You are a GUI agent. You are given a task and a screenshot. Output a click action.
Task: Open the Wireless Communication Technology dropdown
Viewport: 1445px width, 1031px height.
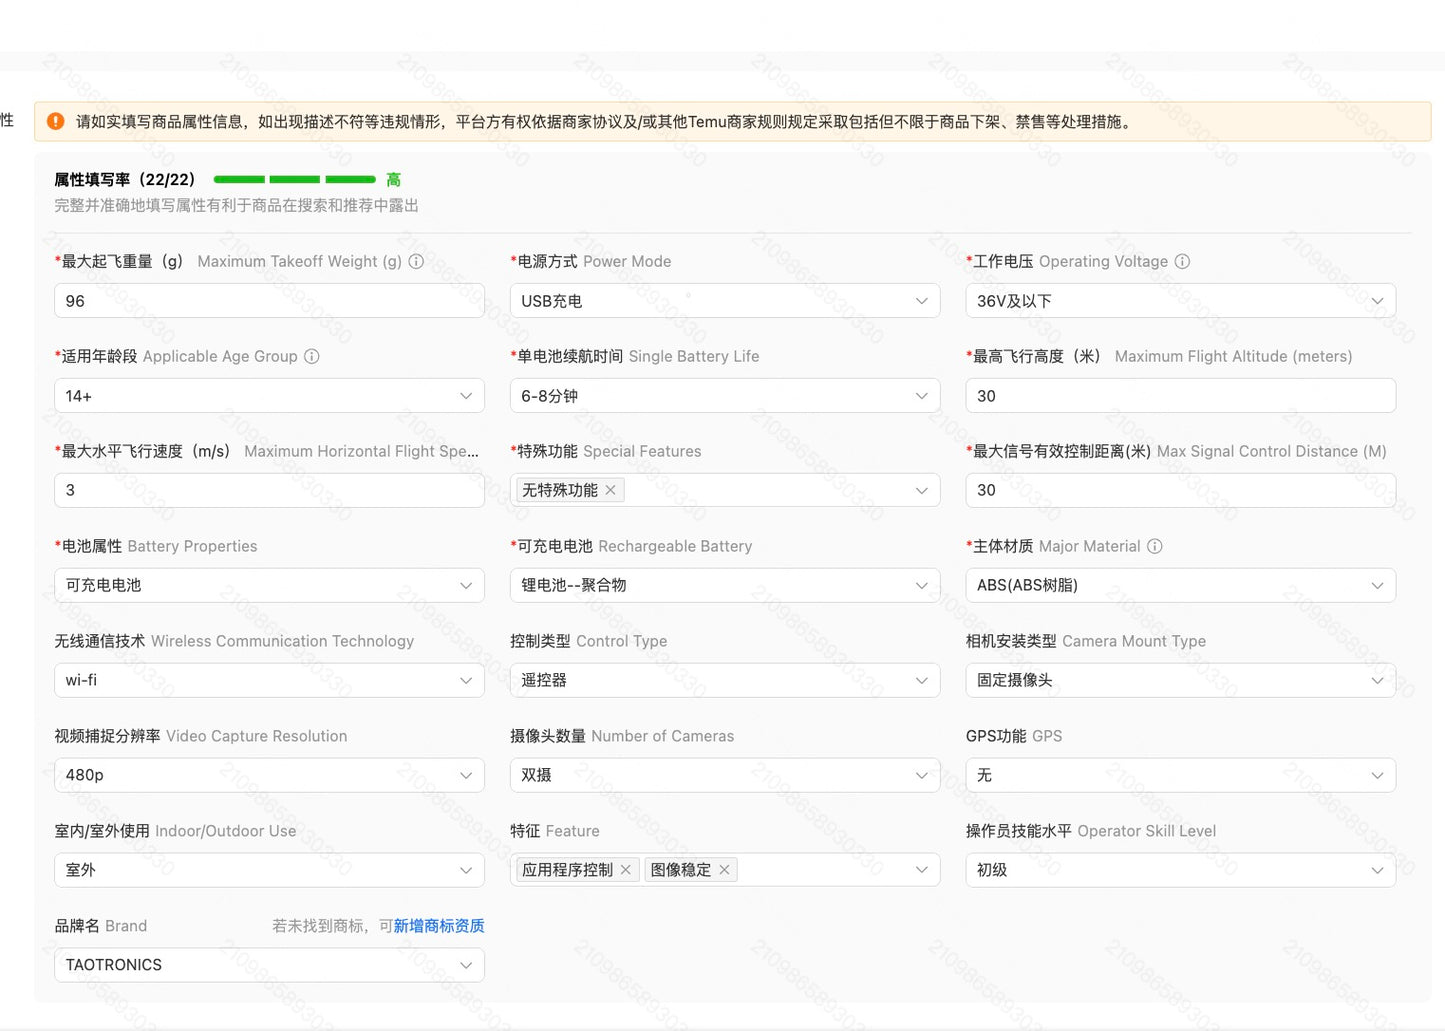tap(269, 680)
